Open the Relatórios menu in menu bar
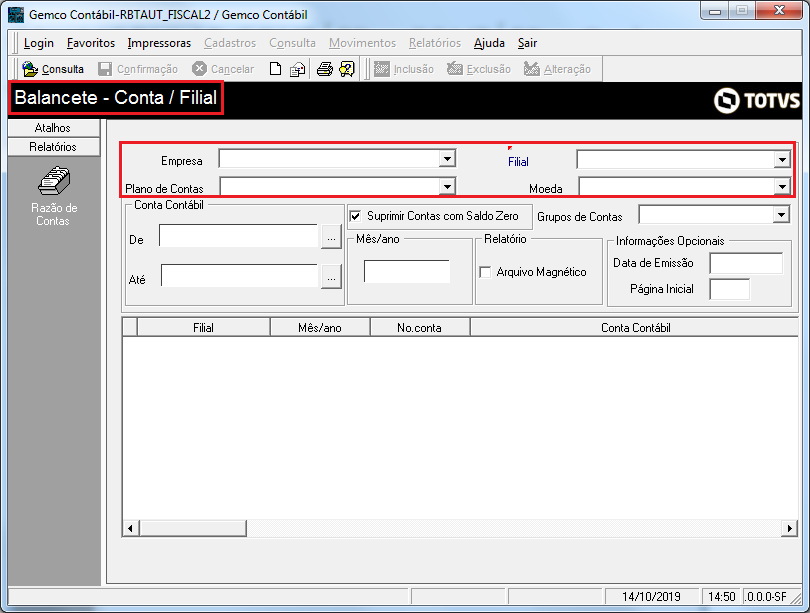The width and height of the screenshot is (810, 613). tap(435, 43)
